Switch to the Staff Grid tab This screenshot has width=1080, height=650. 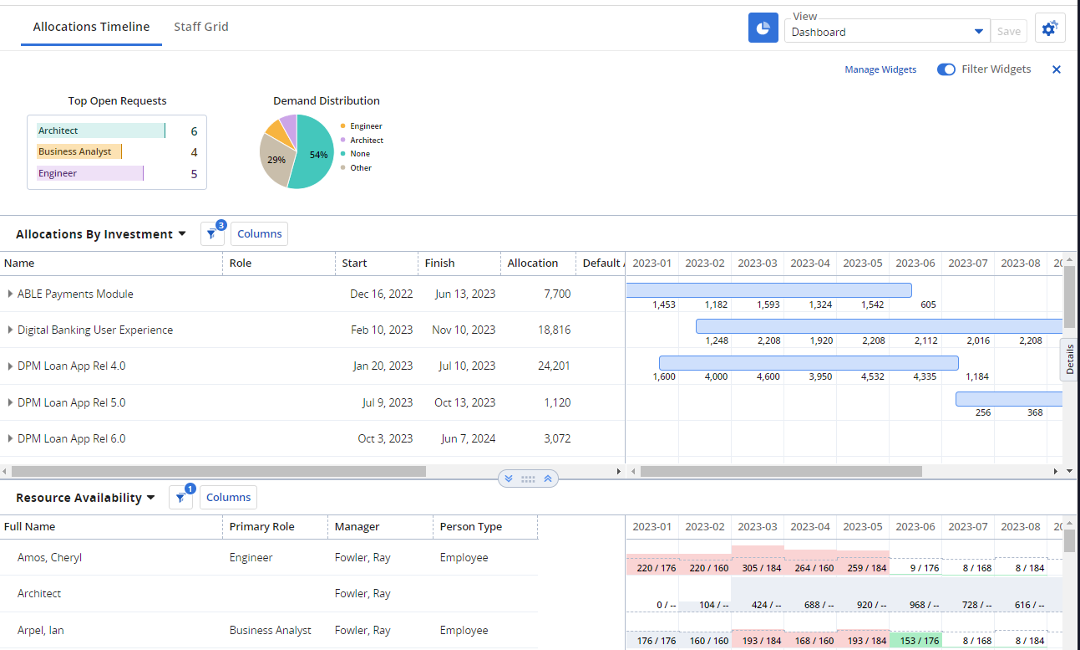click(x=201, y=27)
